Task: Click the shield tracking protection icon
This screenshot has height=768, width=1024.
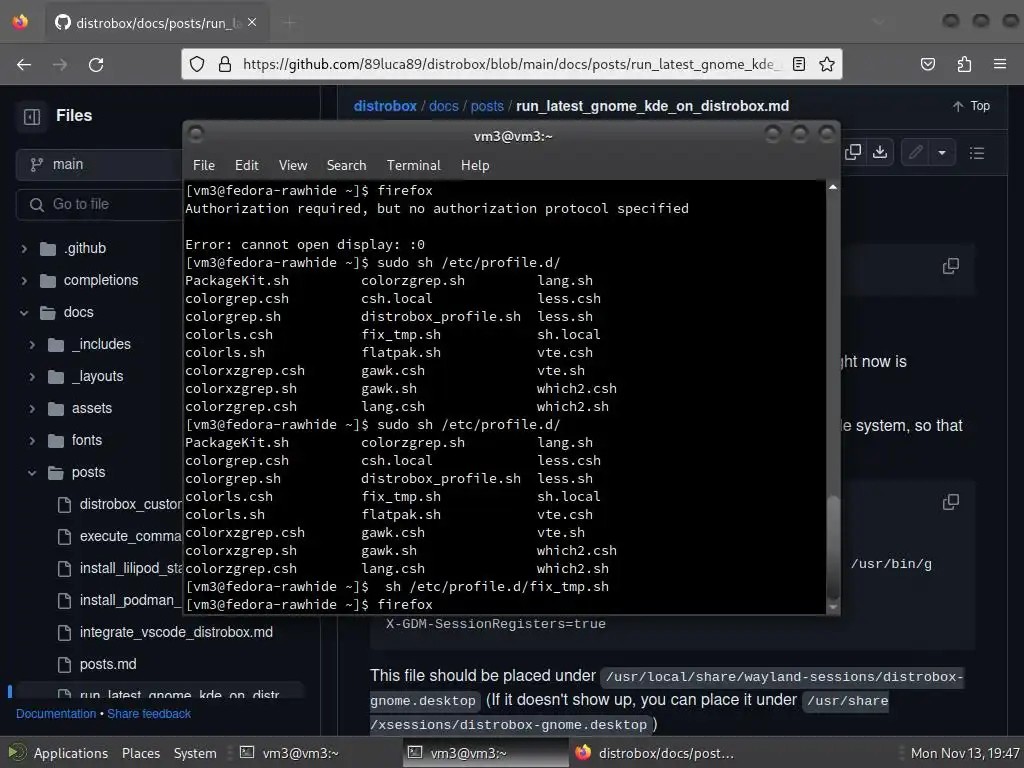Action: coord(197,64)
